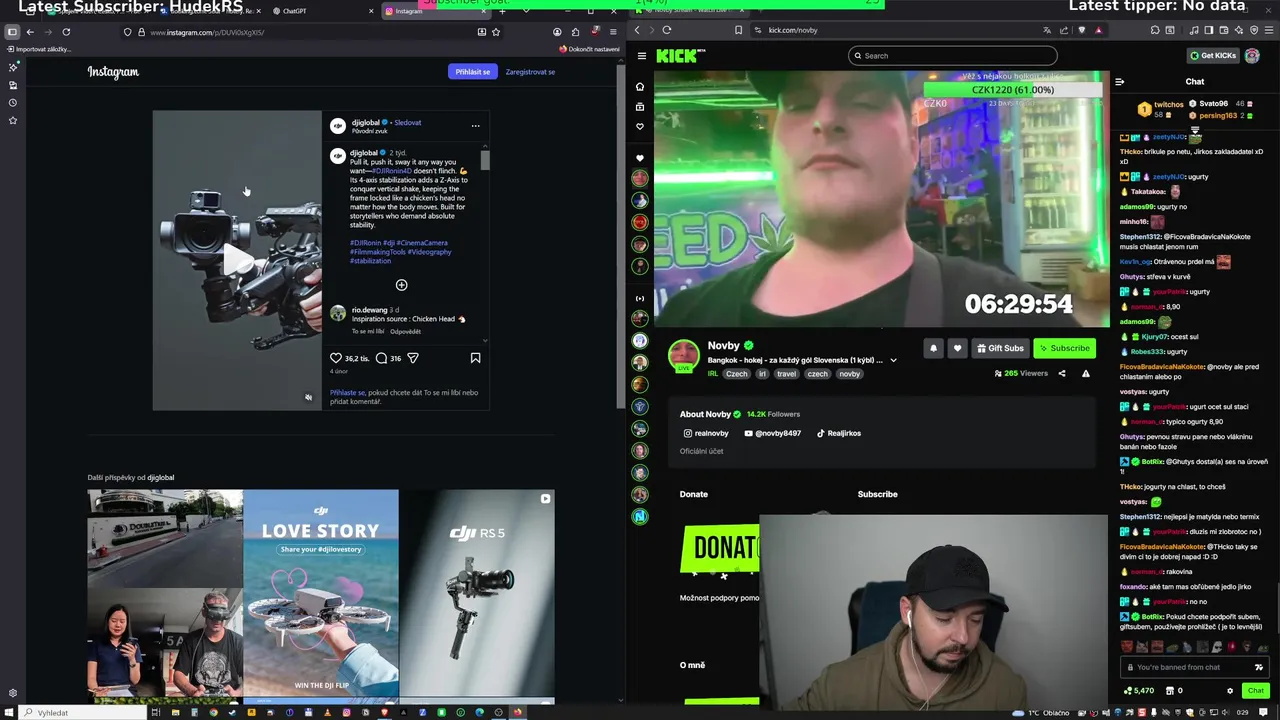Open Kick sidebar browse icon

click(x=640, y=106)
